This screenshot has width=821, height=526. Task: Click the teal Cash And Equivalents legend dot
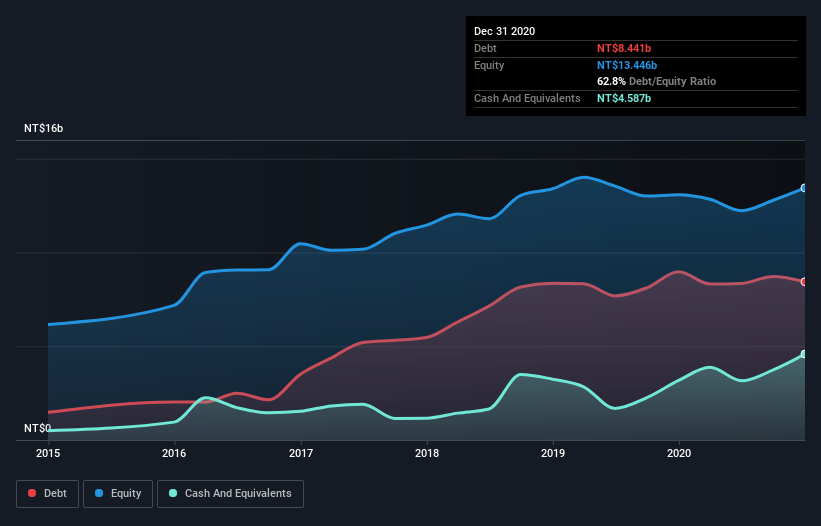click(x=173, y=493)
